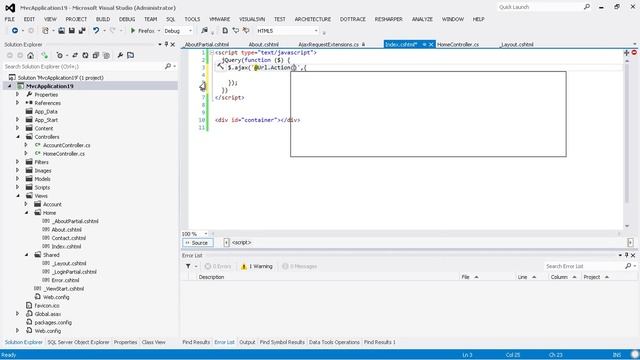The width and height of the screenshot is (640, 360).
Task: Click the Open File toolbar icon
Action: (x=61, y=31)
